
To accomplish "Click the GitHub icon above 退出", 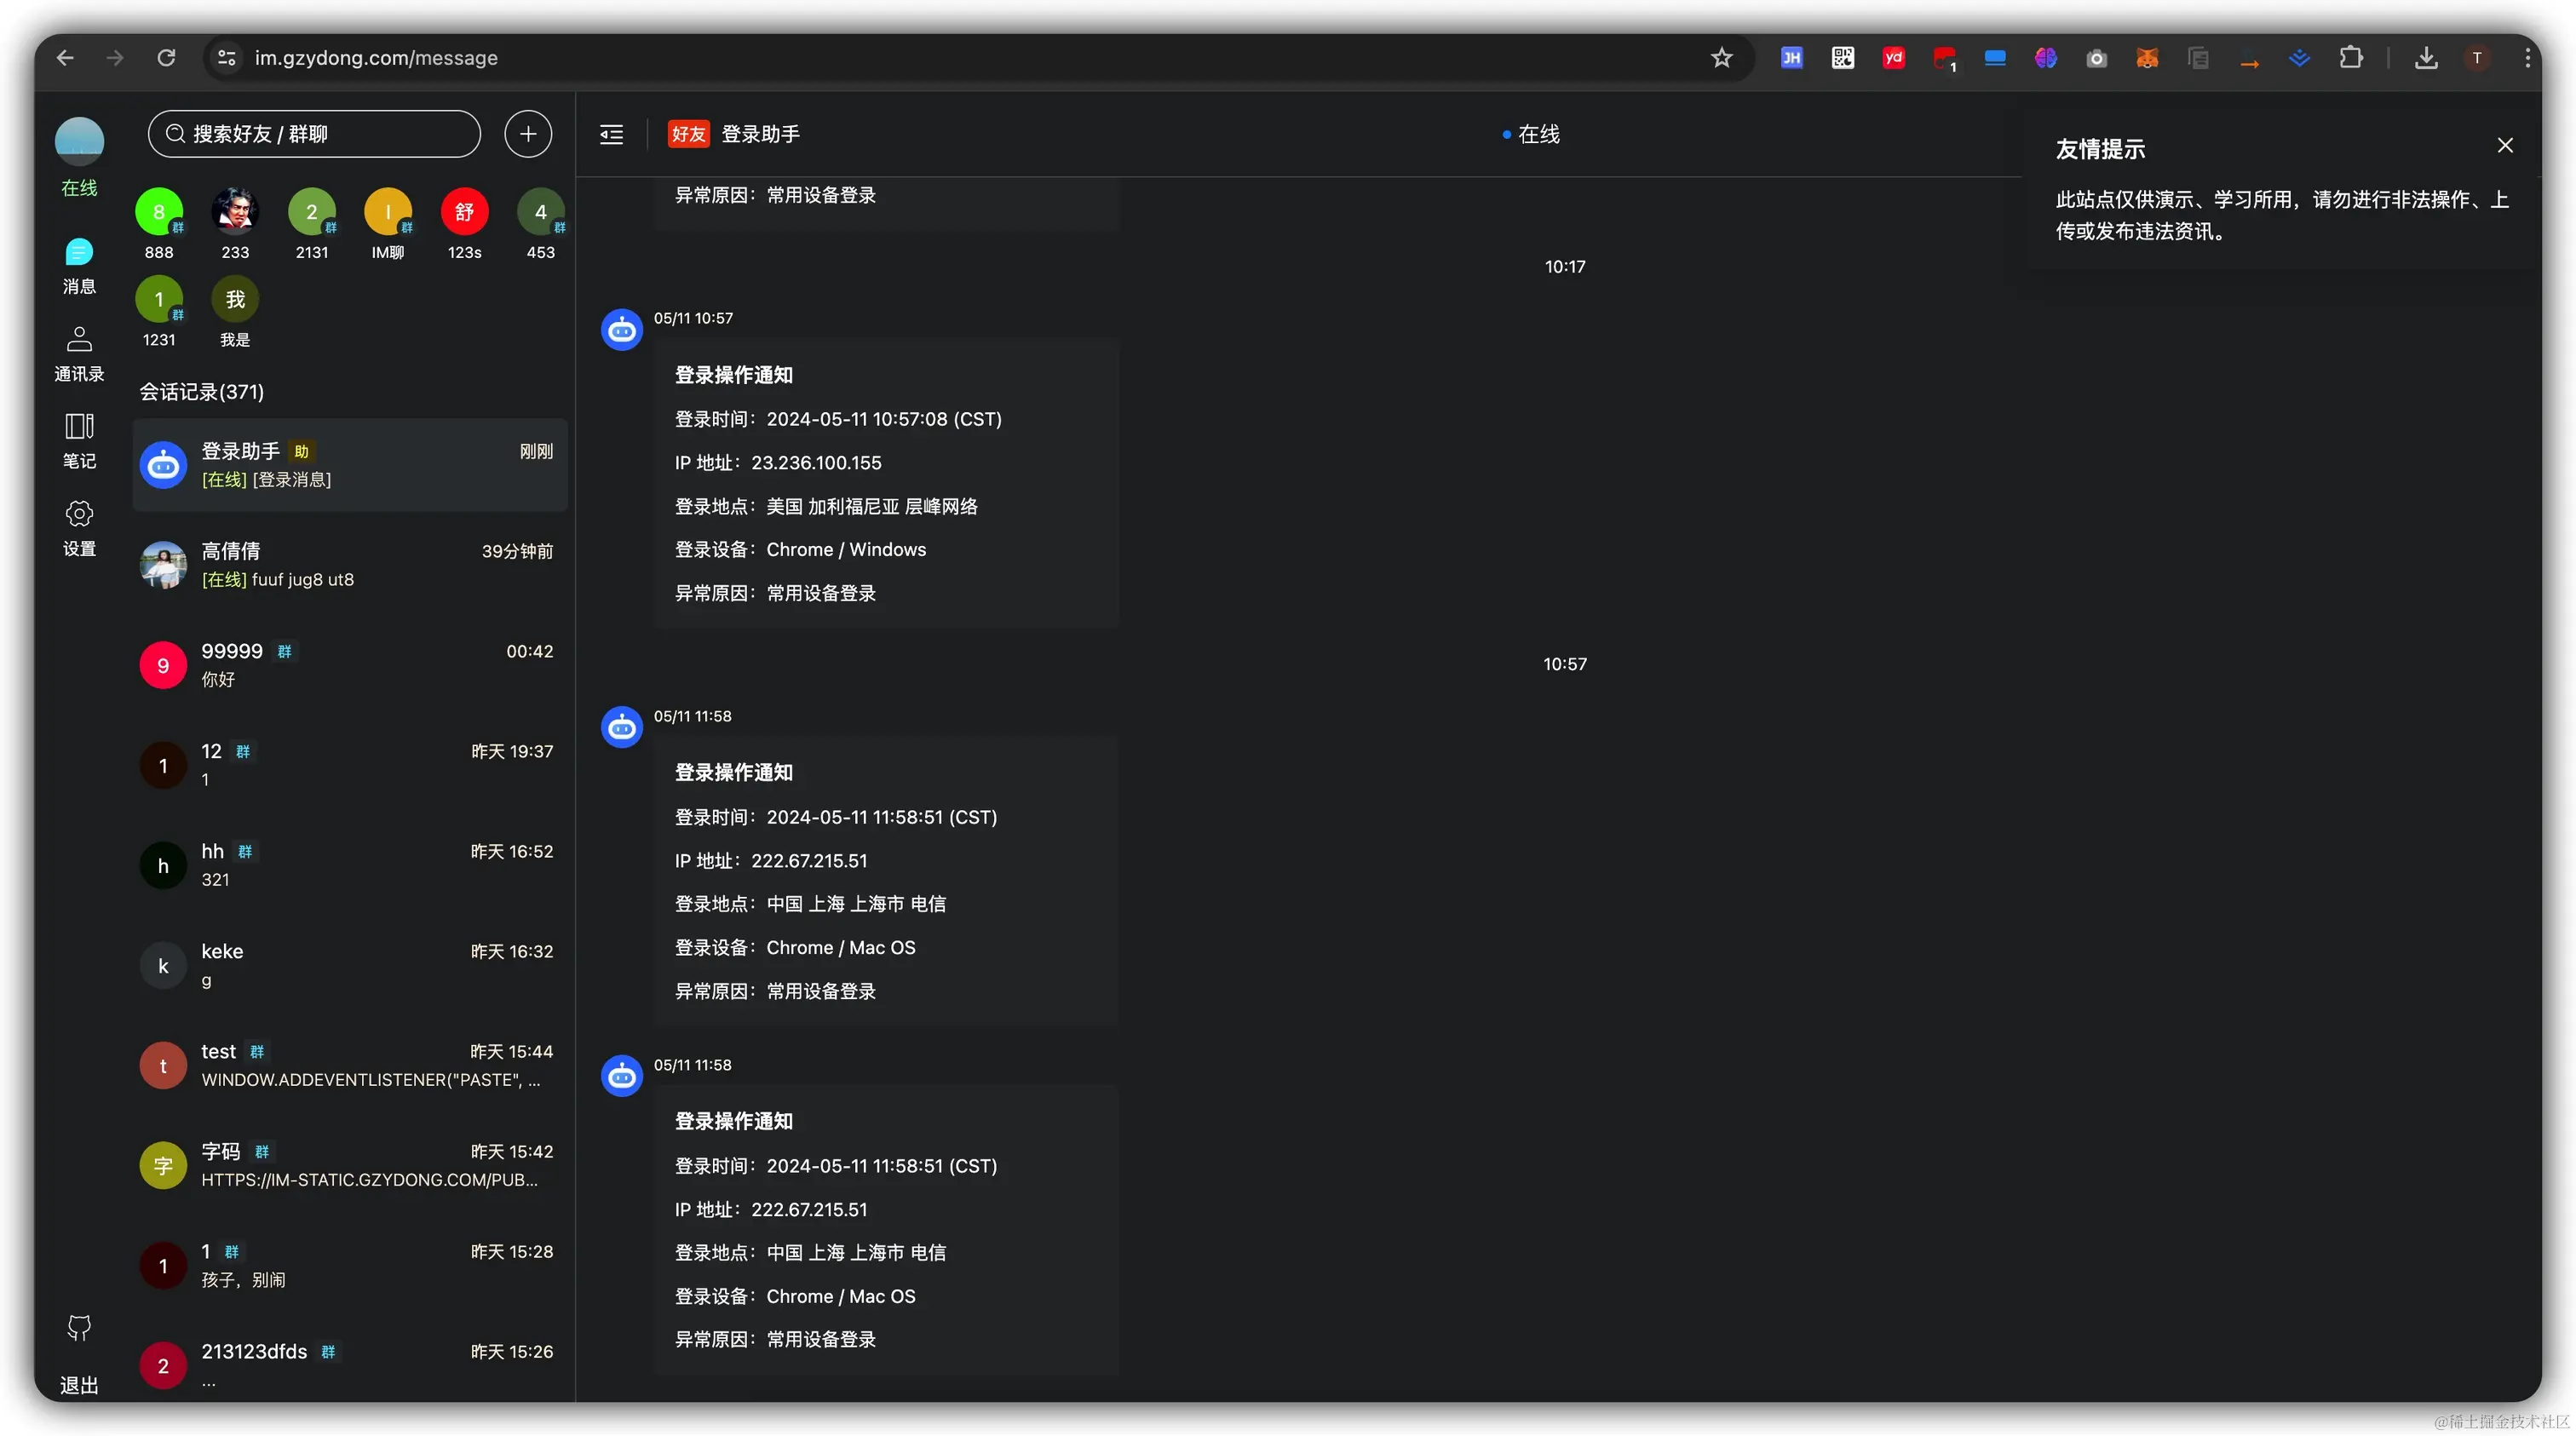I will [x=79, y=1328].
